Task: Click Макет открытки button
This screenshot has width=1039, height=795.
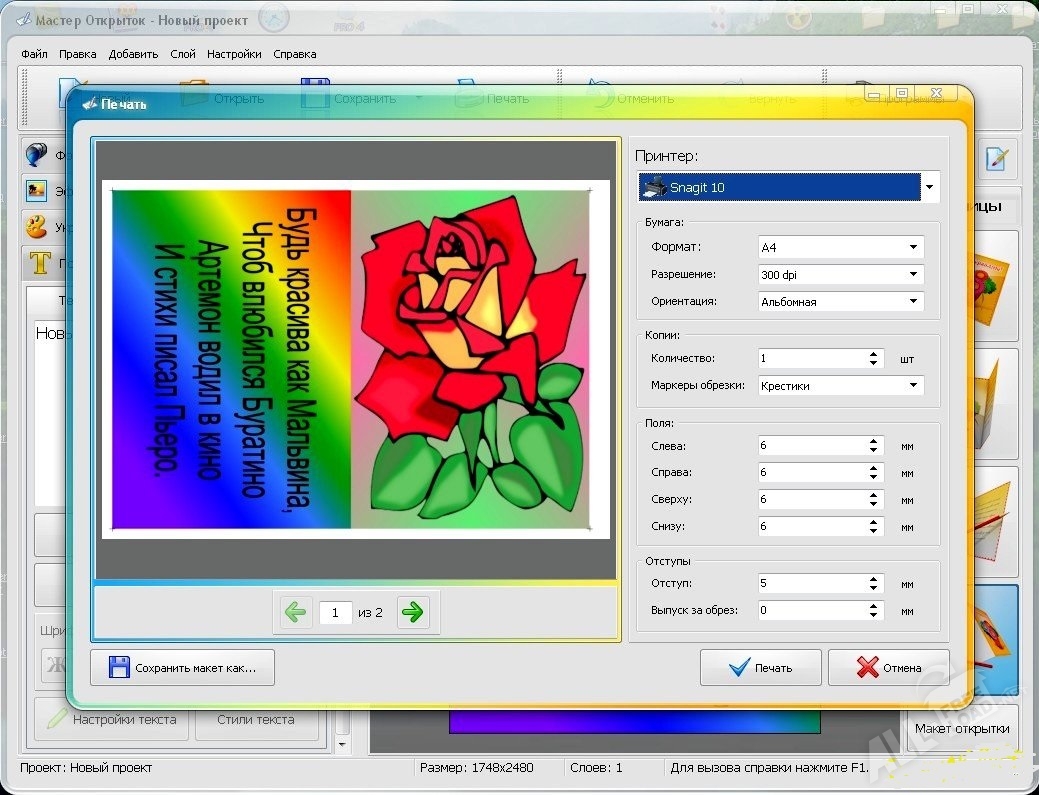Action: [x=962, y=728]
